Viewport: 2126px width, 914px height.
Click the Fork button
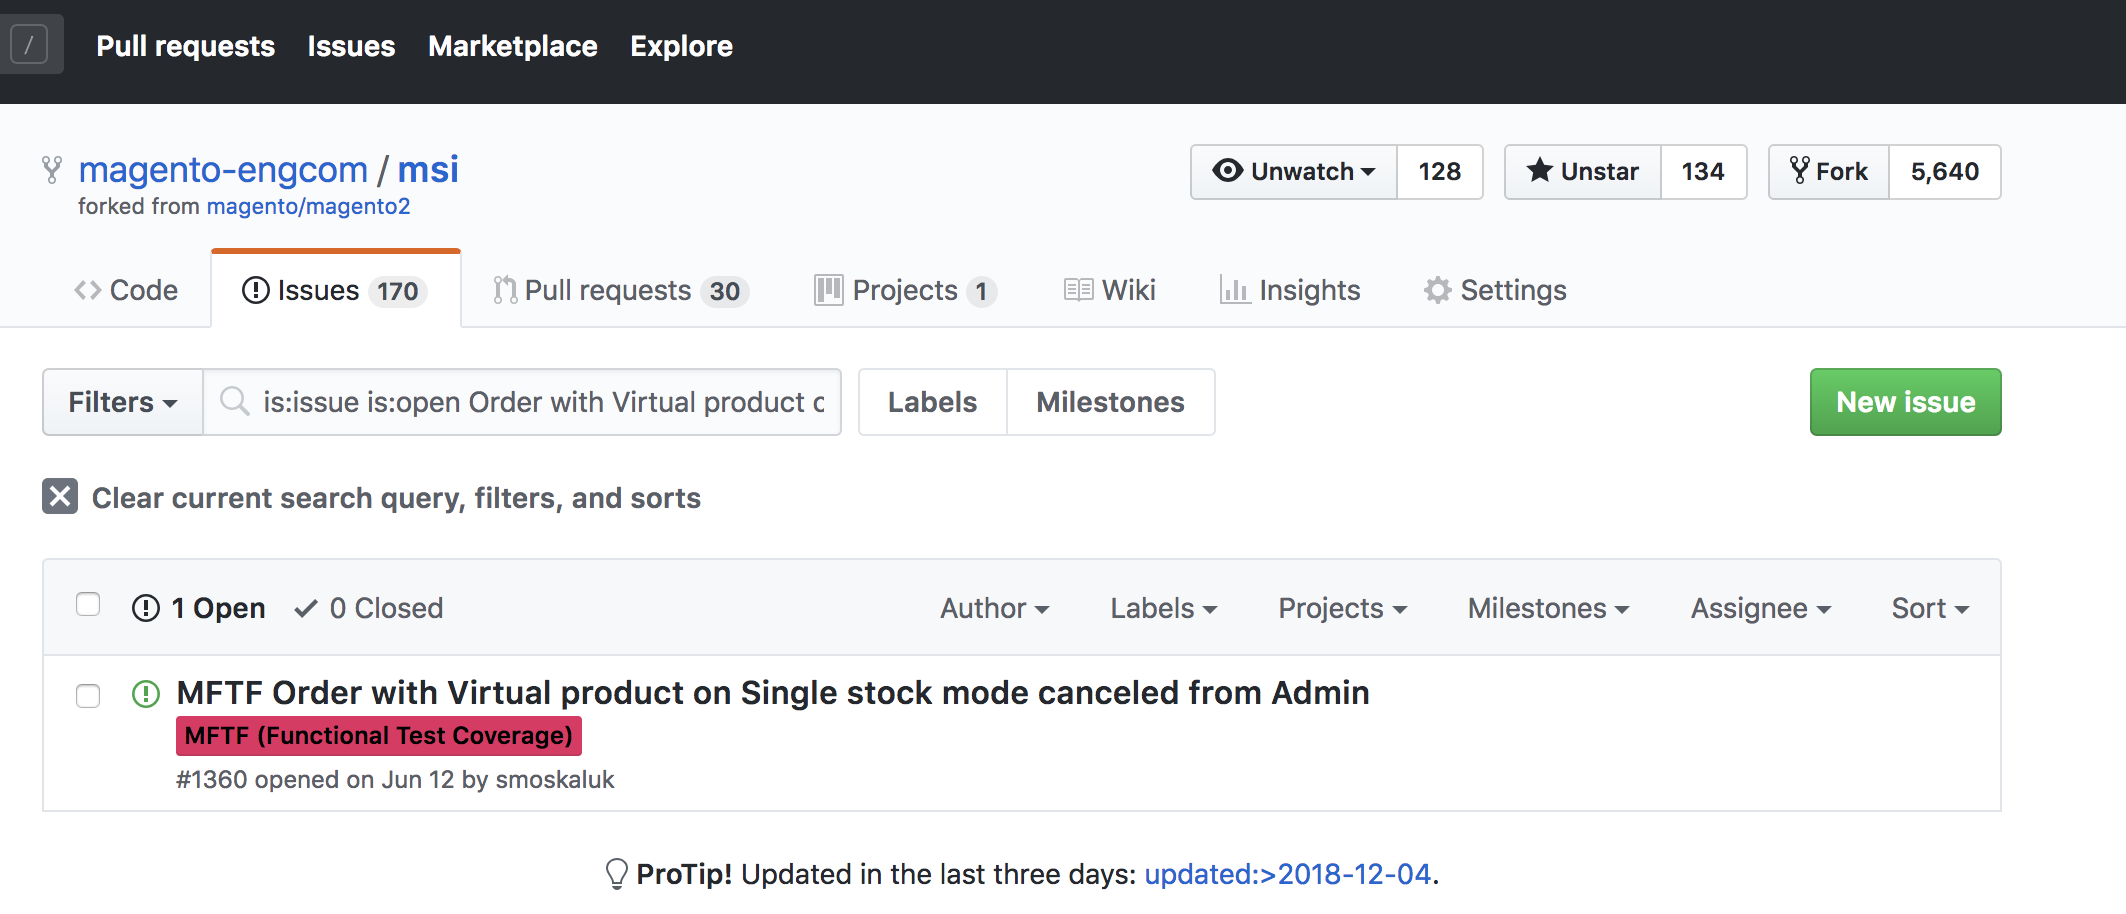tap(1829, 172)
